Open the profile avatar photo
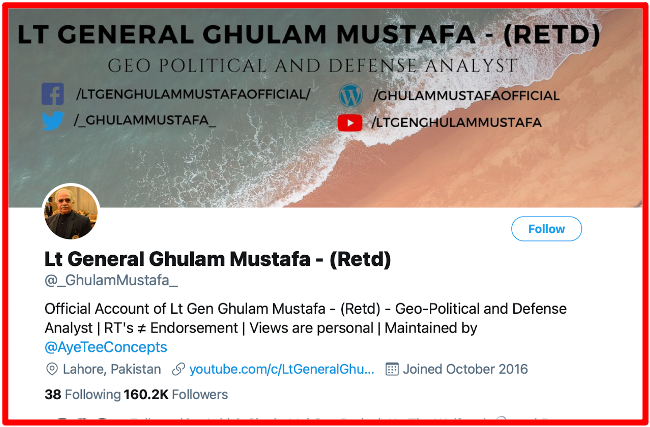 71,212
